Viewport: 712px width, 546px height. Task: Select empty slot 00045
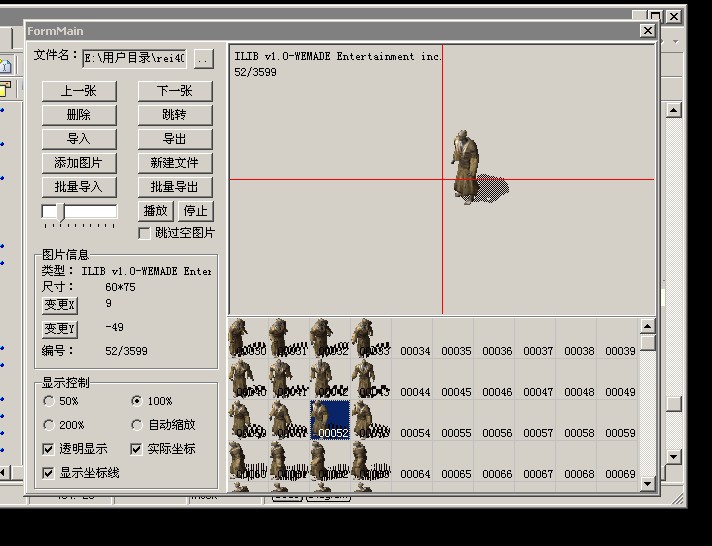coord(453,379)
